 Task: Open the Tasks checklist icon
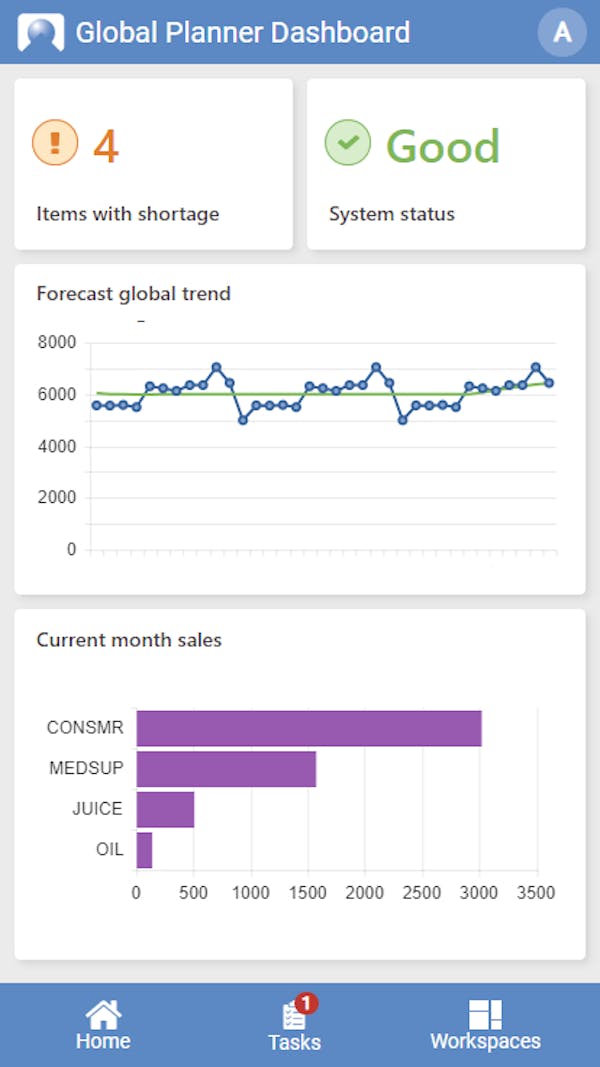(x=293, y=1017)
